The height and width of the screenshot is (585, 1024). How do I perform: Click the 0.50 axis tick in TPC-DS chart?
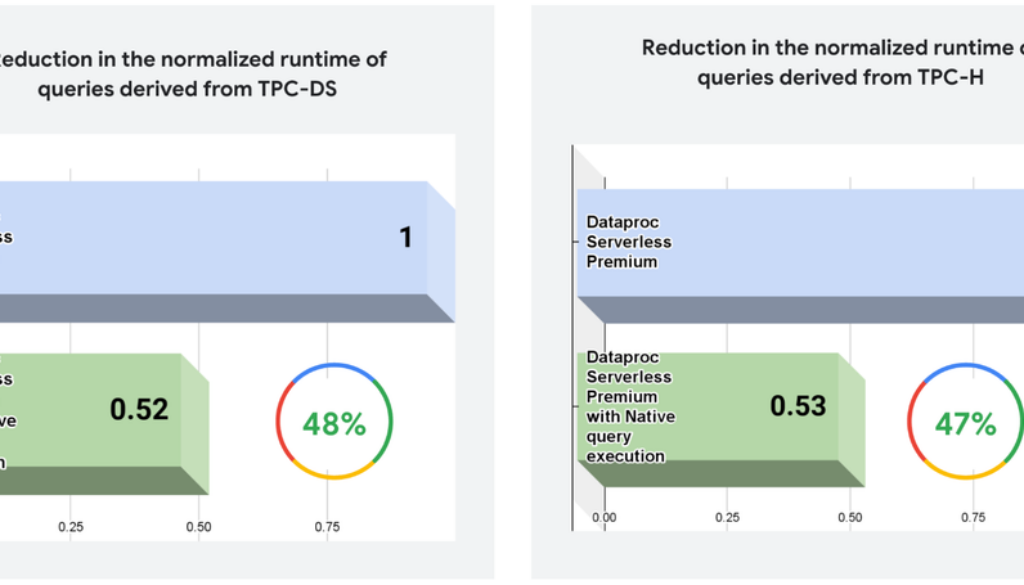(x=198, y=527)
